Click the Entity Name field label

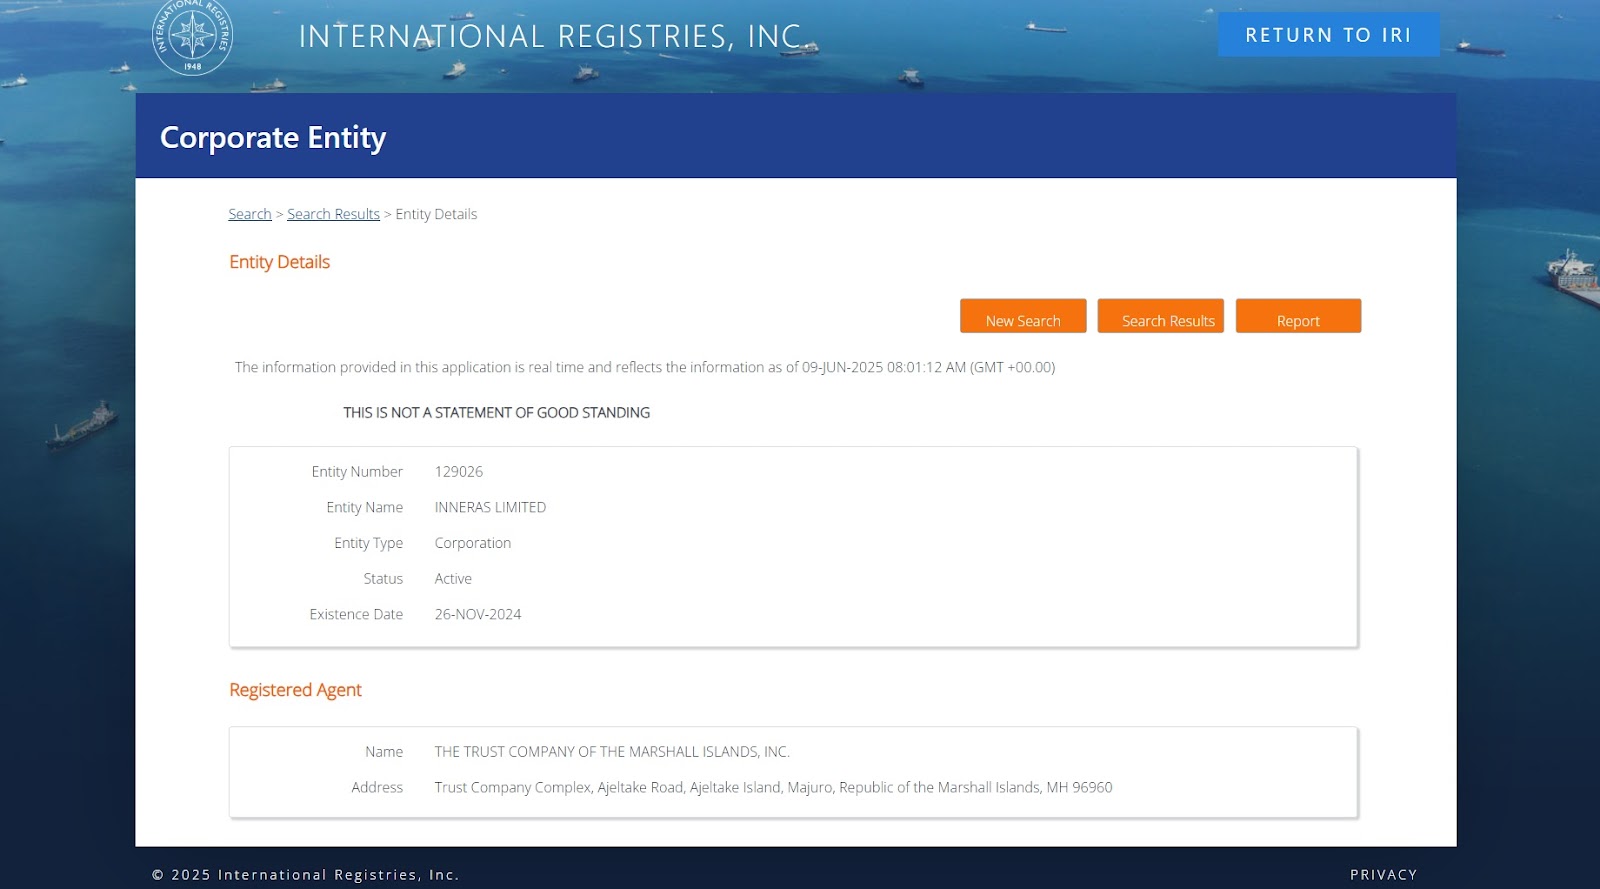(x=365, y=508)
